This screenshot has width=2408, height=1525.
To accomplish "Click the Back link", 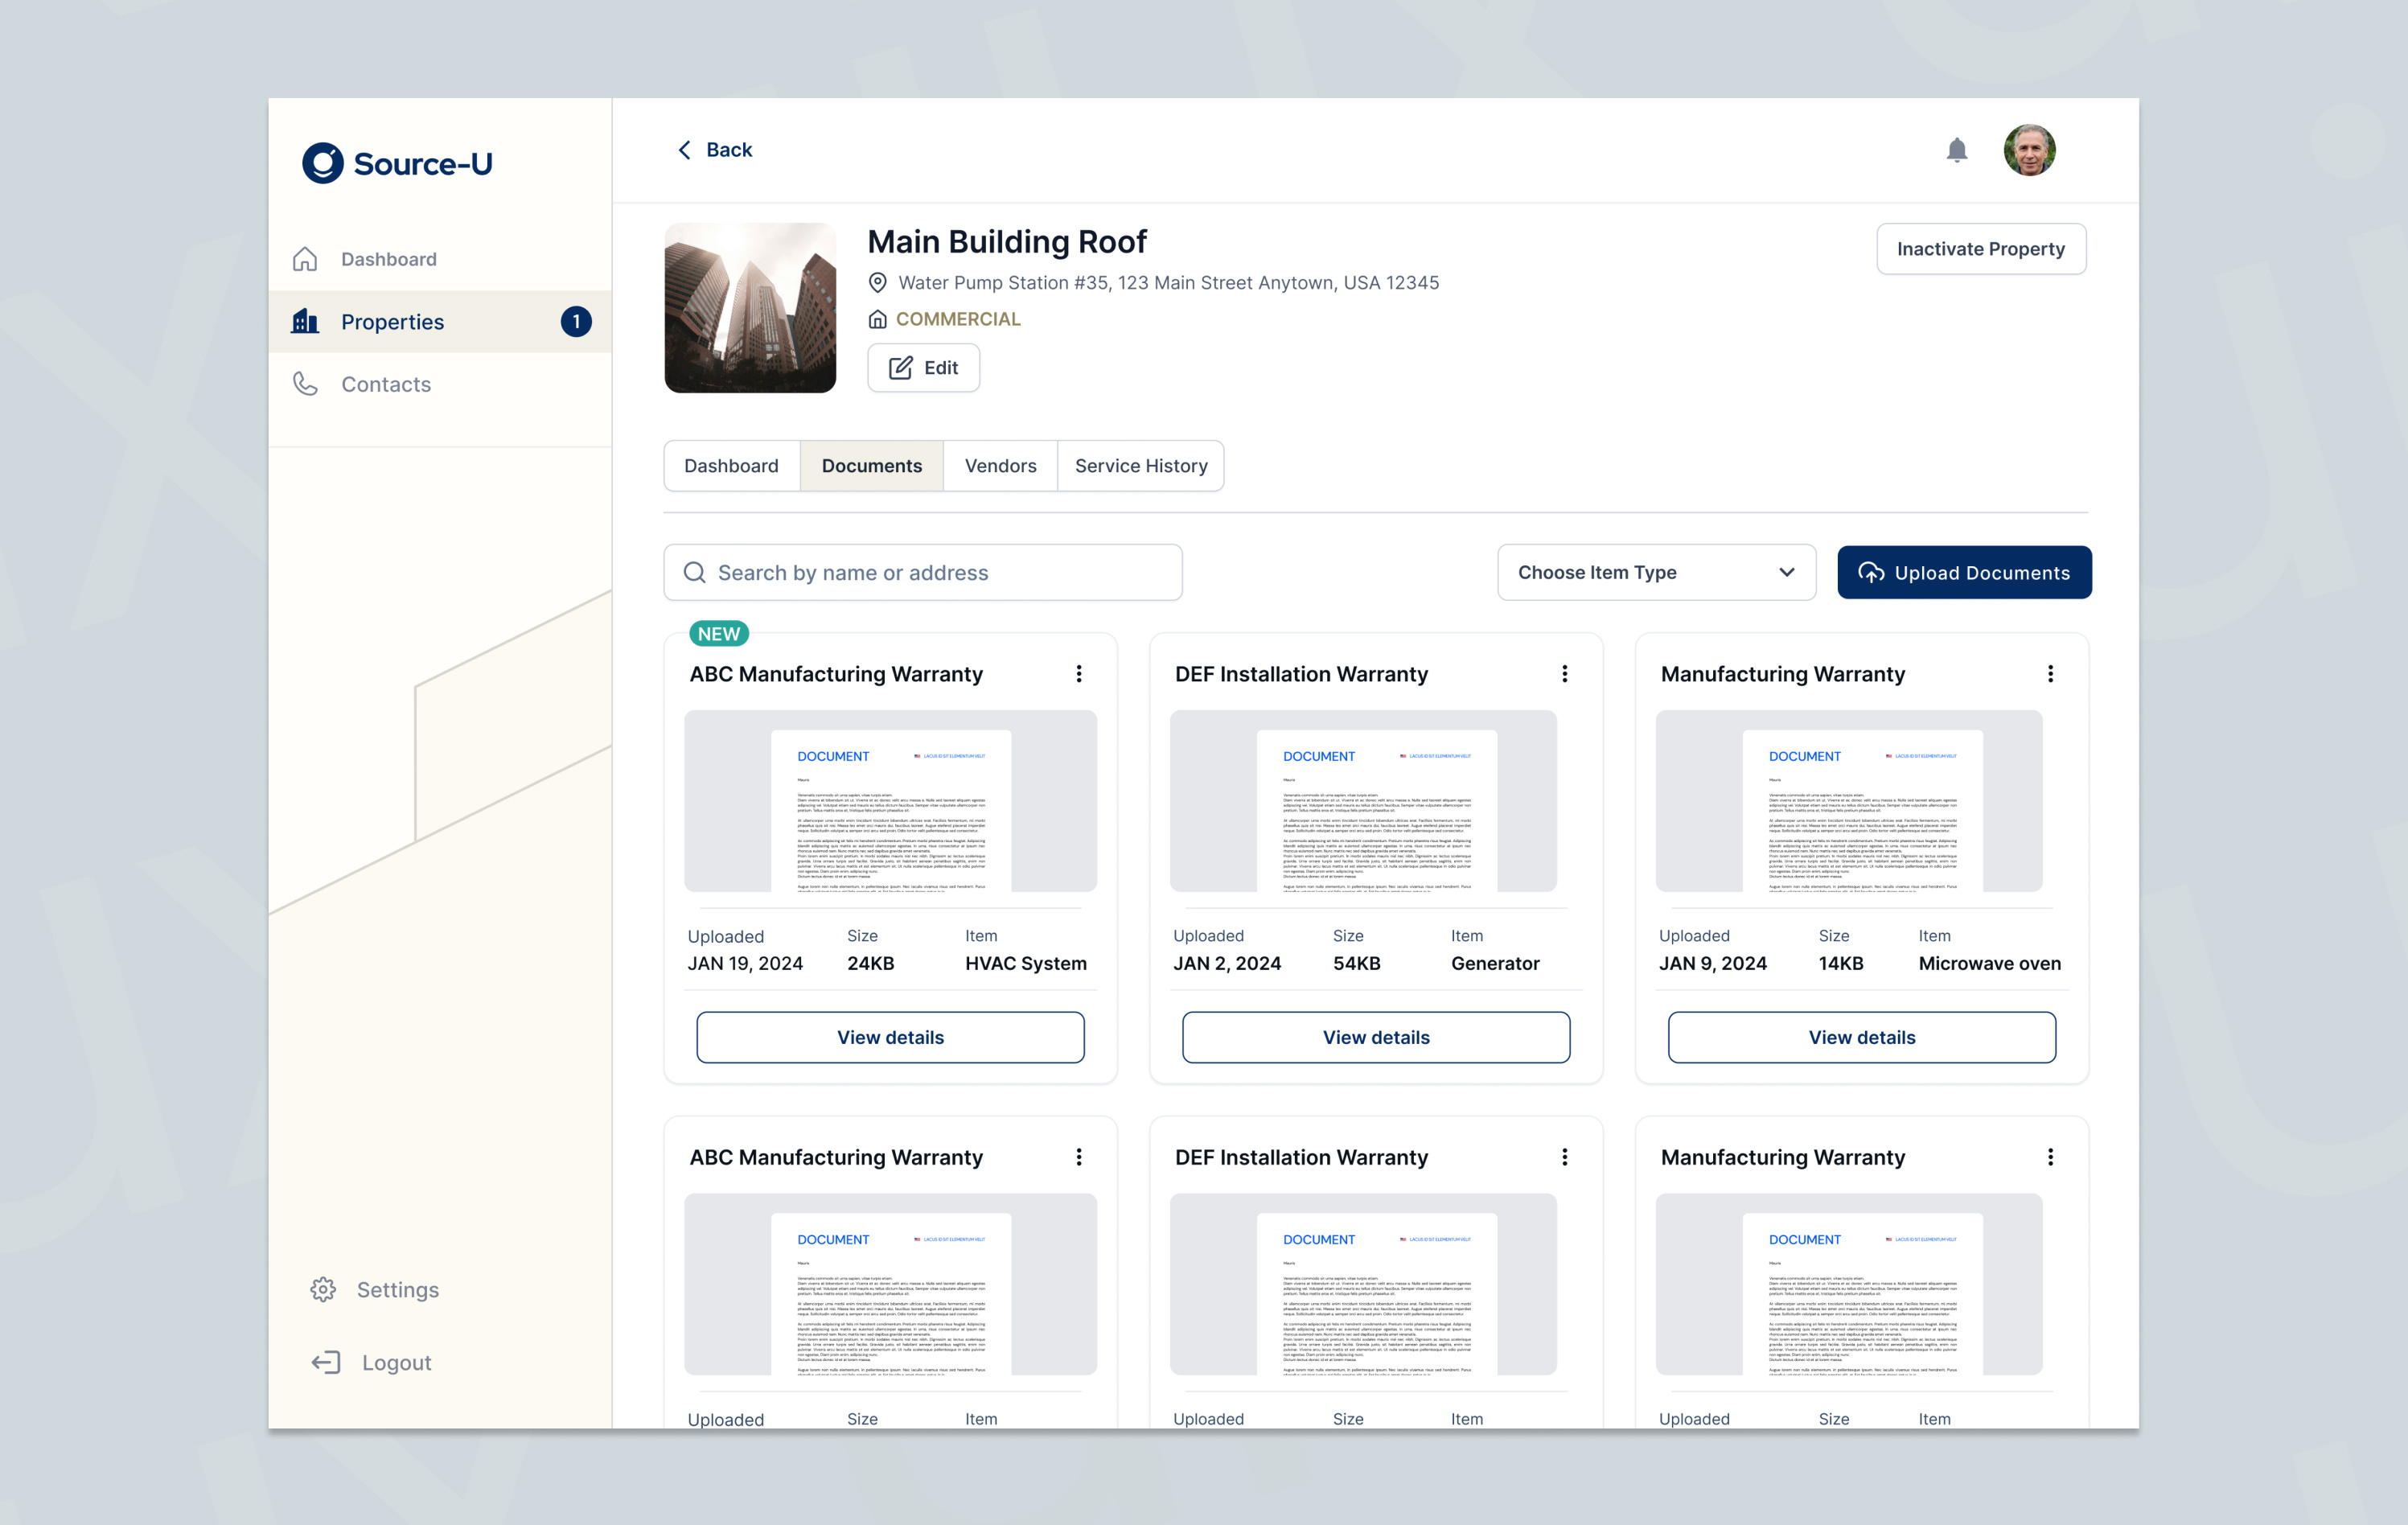I will (x=714, y=149).
